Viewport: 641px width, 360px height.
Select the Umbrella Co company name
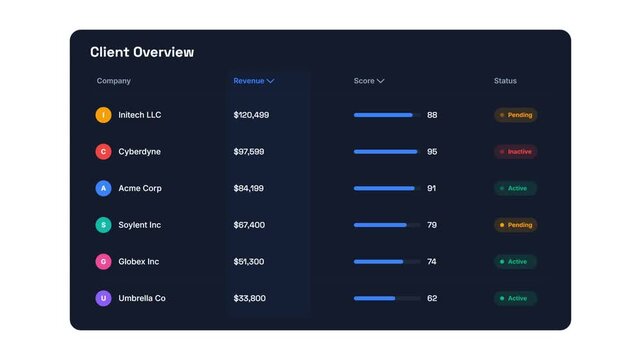click(142, 298)
